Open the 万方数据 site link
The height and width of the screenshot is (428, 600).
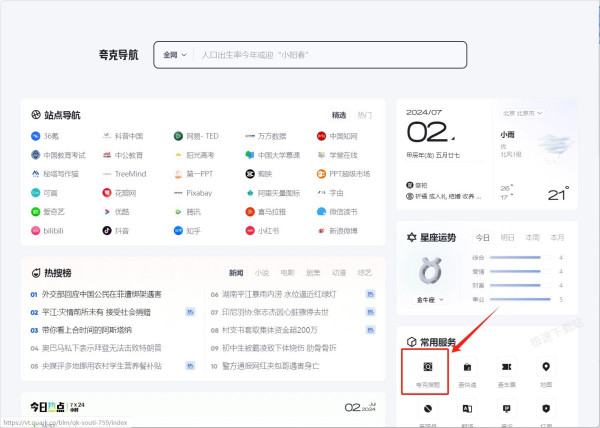(x=272, y=136)
